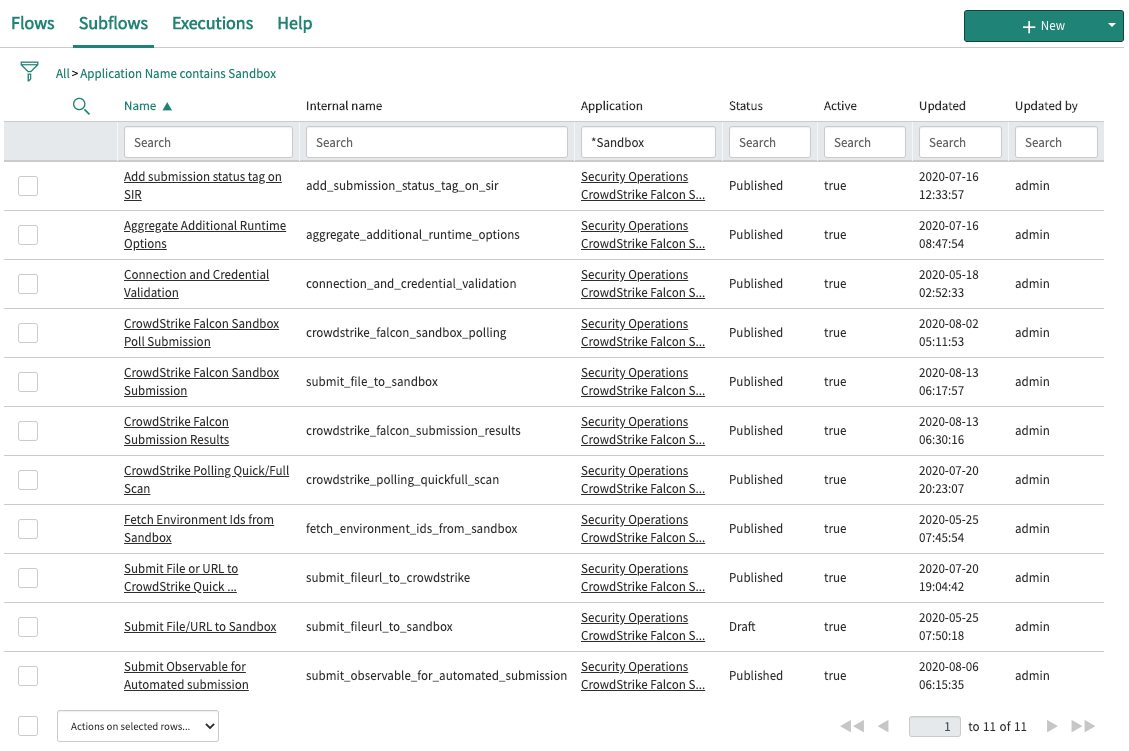Viewport: 1129px width, 751px height.
Task: Toggle the select-all rows checkbox at bottom
Action: tap(28, 726)
